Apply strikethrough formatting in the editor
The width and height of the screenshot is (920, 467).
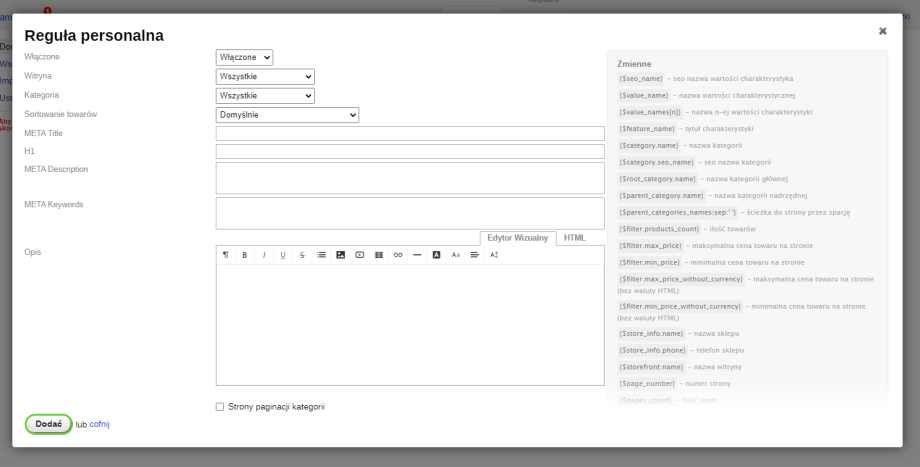coord(302,255)
